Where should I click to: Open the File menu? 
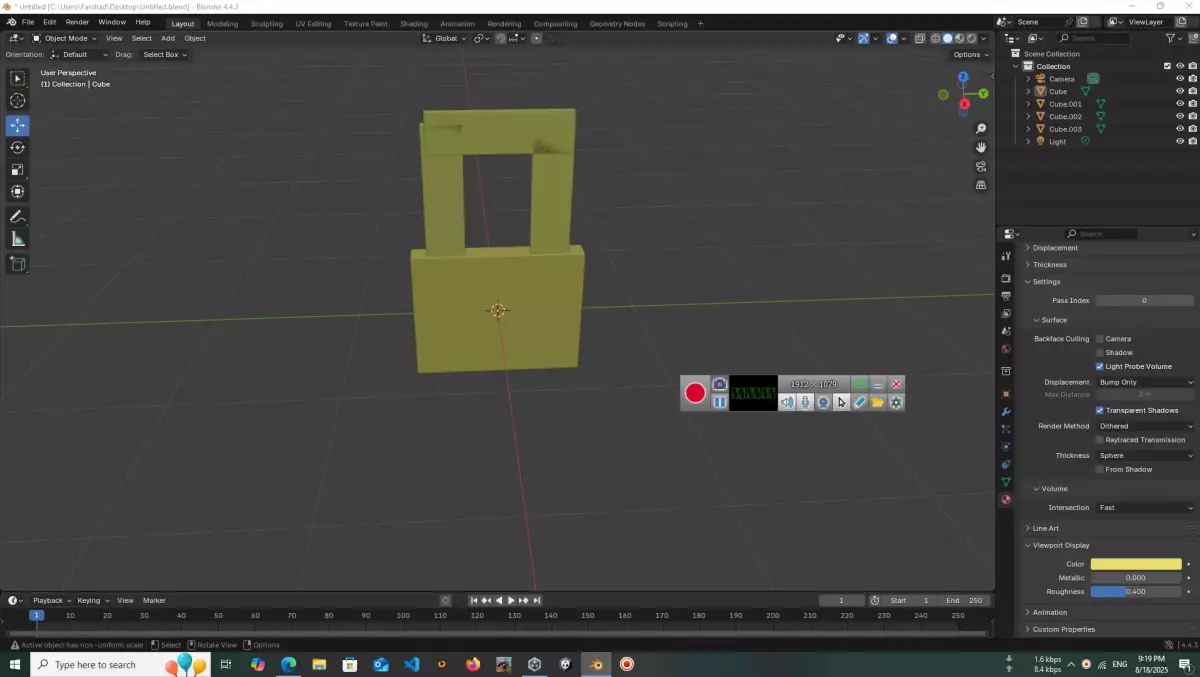coord(28,22)
